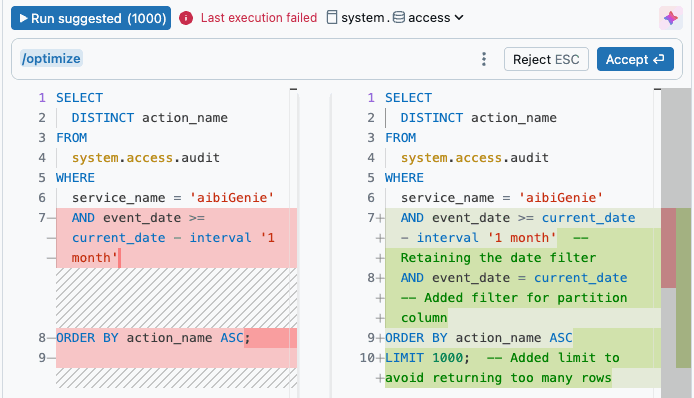This screenshot has height=398, width=694.
Task: Open the access schema selector
Action: tap(428, 18)
